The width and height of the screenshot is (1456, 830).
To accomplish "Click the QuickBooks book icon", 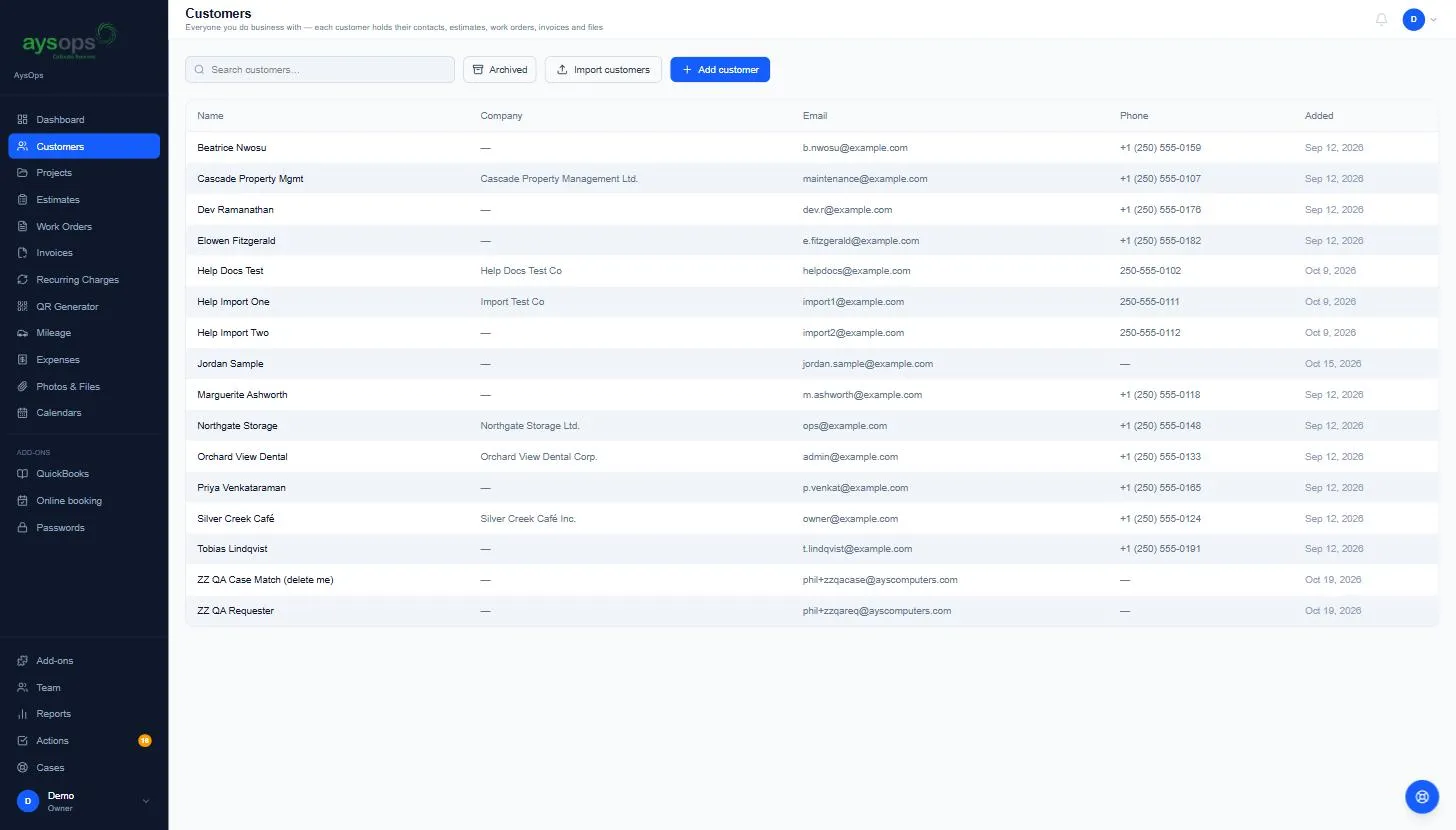I will coord(23,474).
